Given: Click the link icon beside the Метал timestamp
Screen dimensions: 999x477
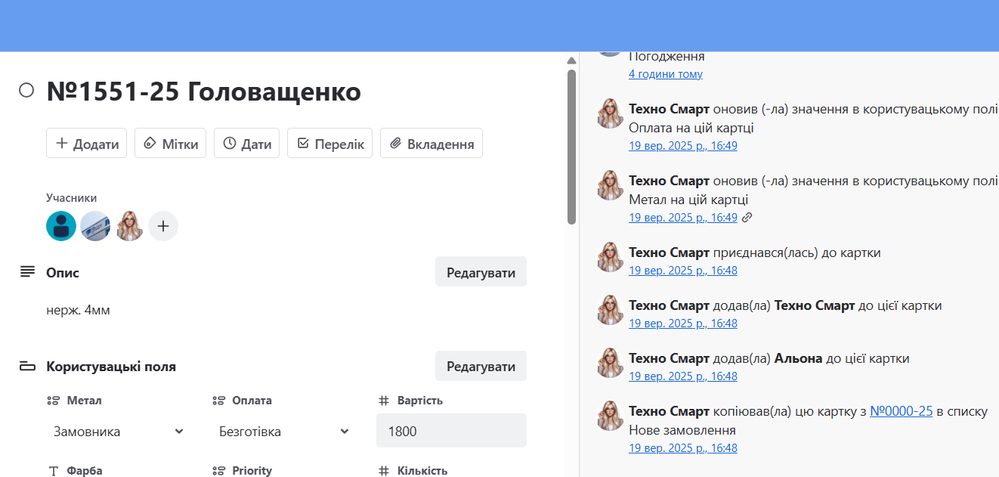Looking at the screenshot, I should tap(748, 218).
